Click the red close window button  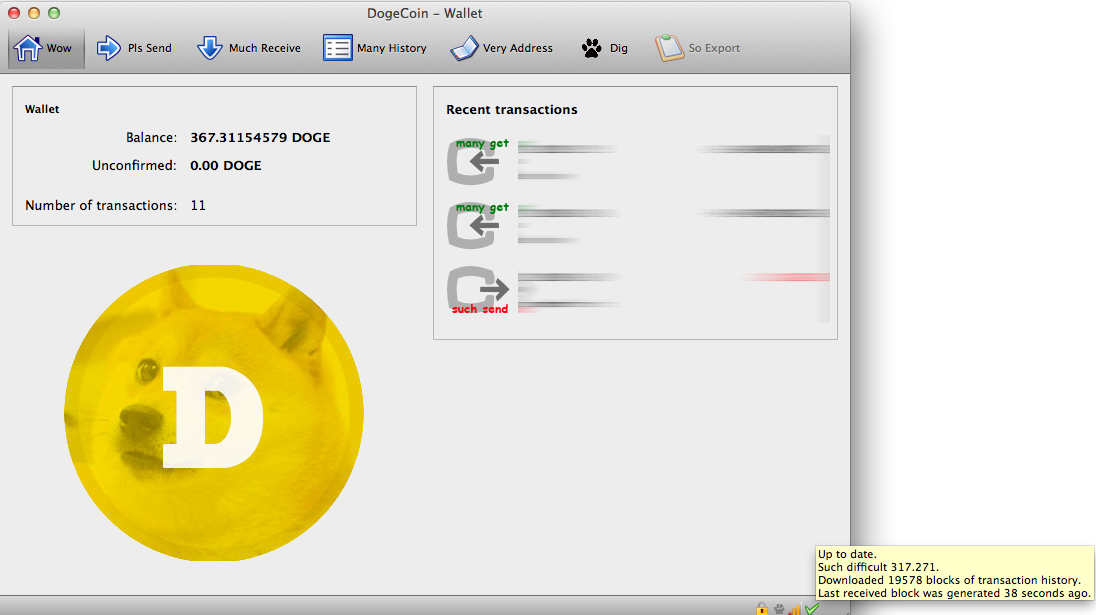pyautogui.click(x=13, y=13)
